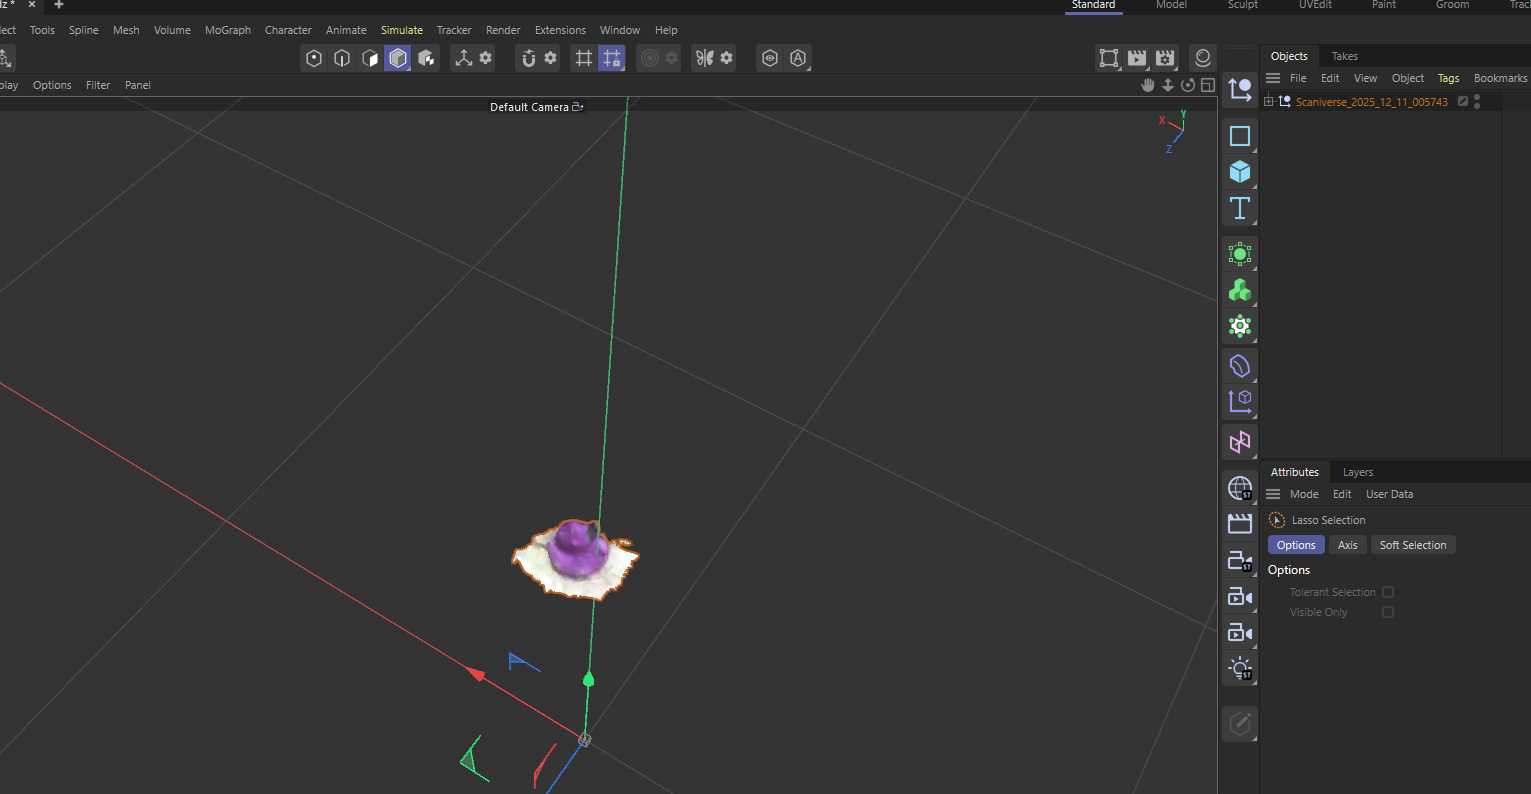Switch to the highlighted Polygons mode
1531x794 pixels.
tap(398, 58)
